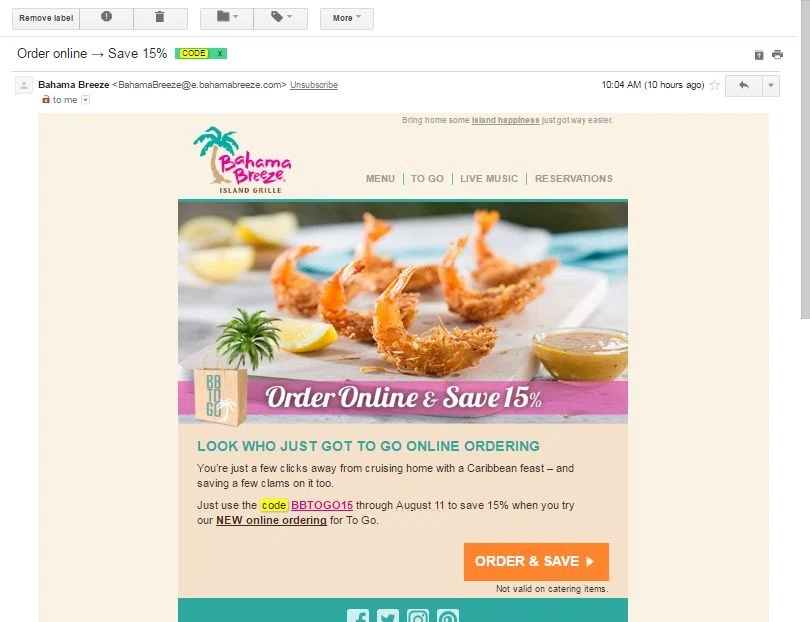
Task: Delete this email with trash icon
Action: coord(160,18)
